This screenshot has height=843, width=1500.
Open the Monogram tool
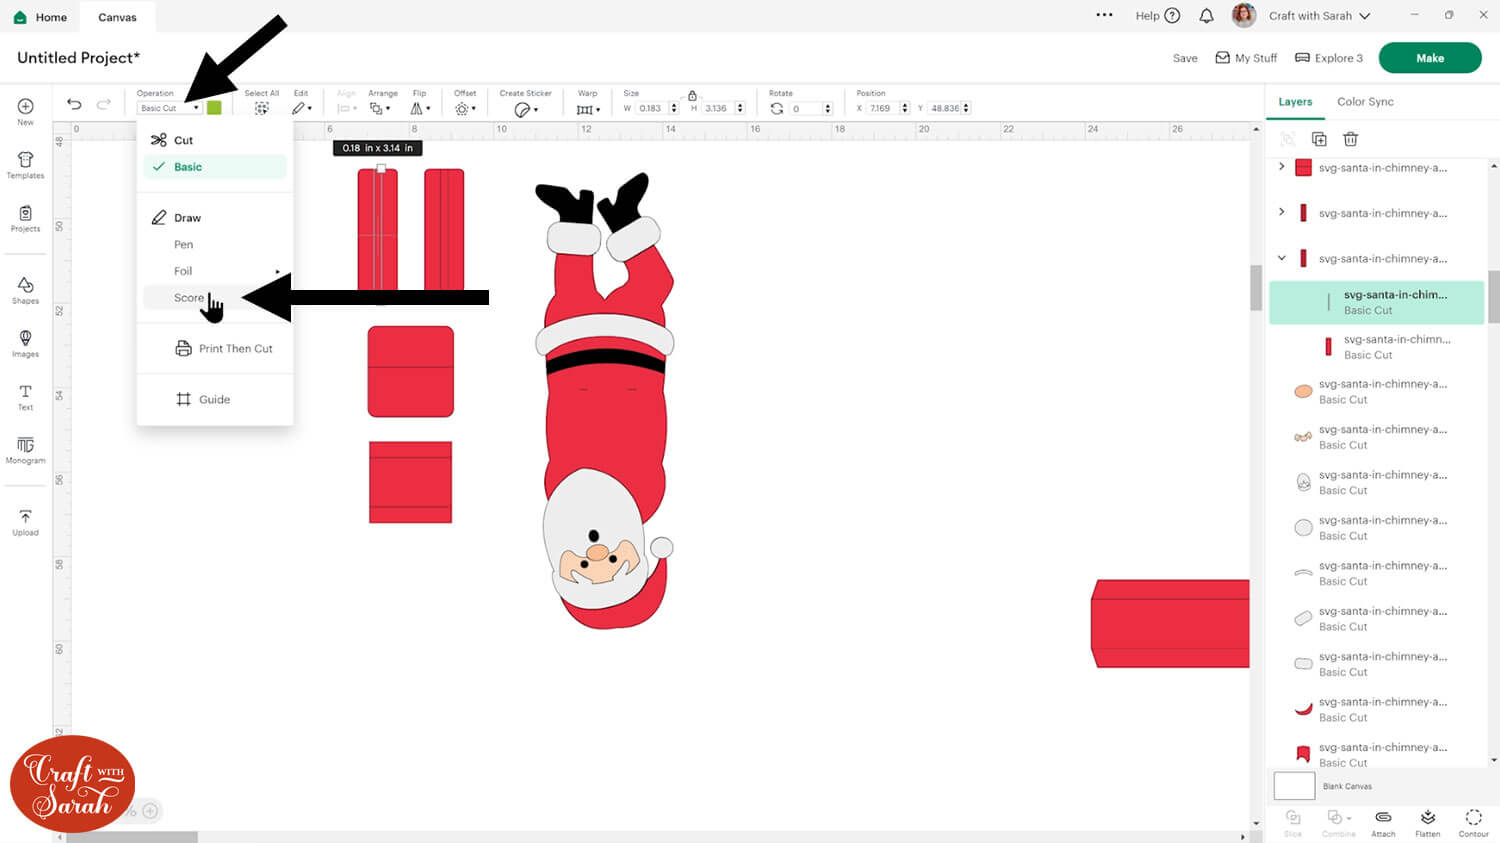click(25, 449)
